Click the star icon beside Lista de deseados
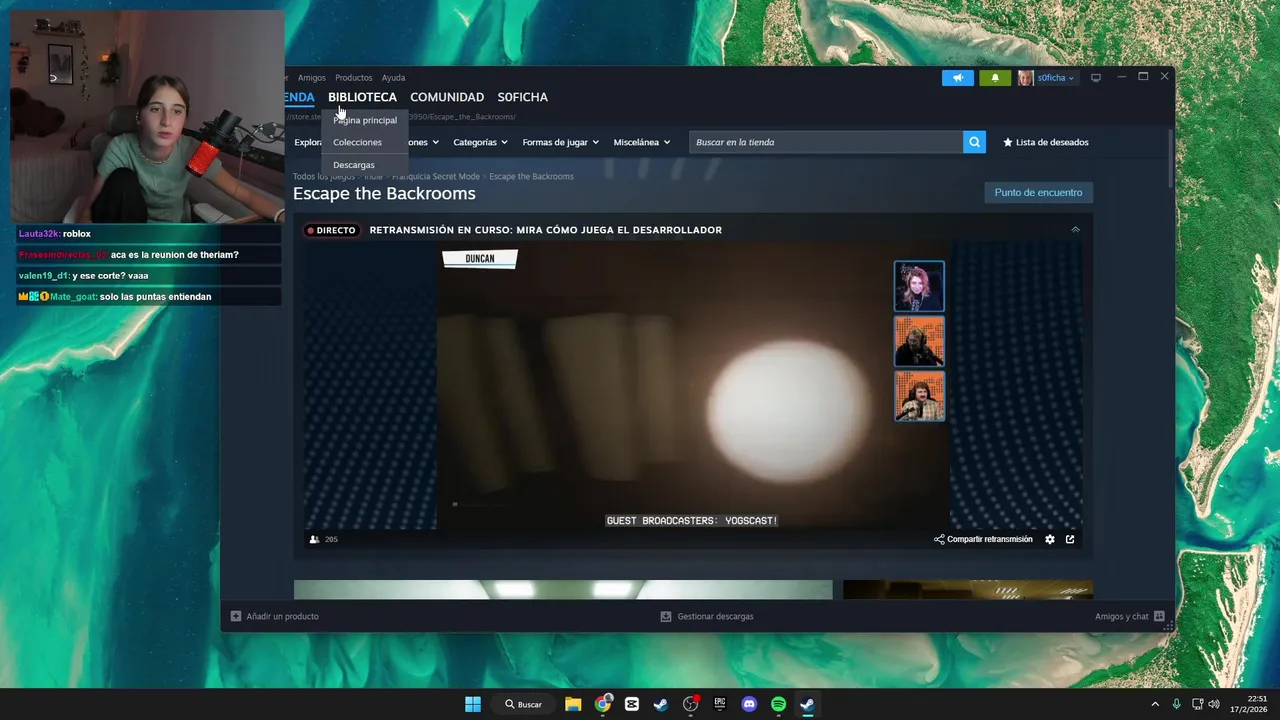The height and width of the screenshot is (720, 1280). (x=1008, y=142)
